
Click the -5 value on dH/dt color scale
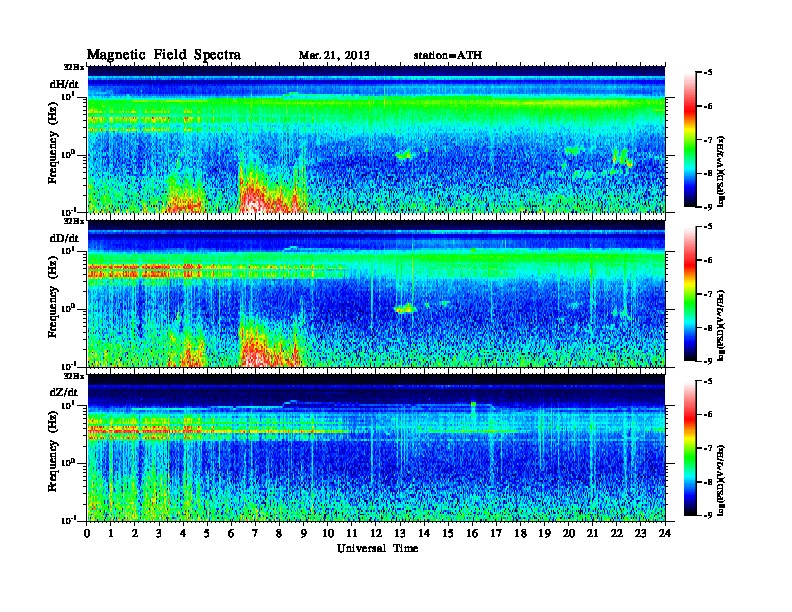(707, 73)
